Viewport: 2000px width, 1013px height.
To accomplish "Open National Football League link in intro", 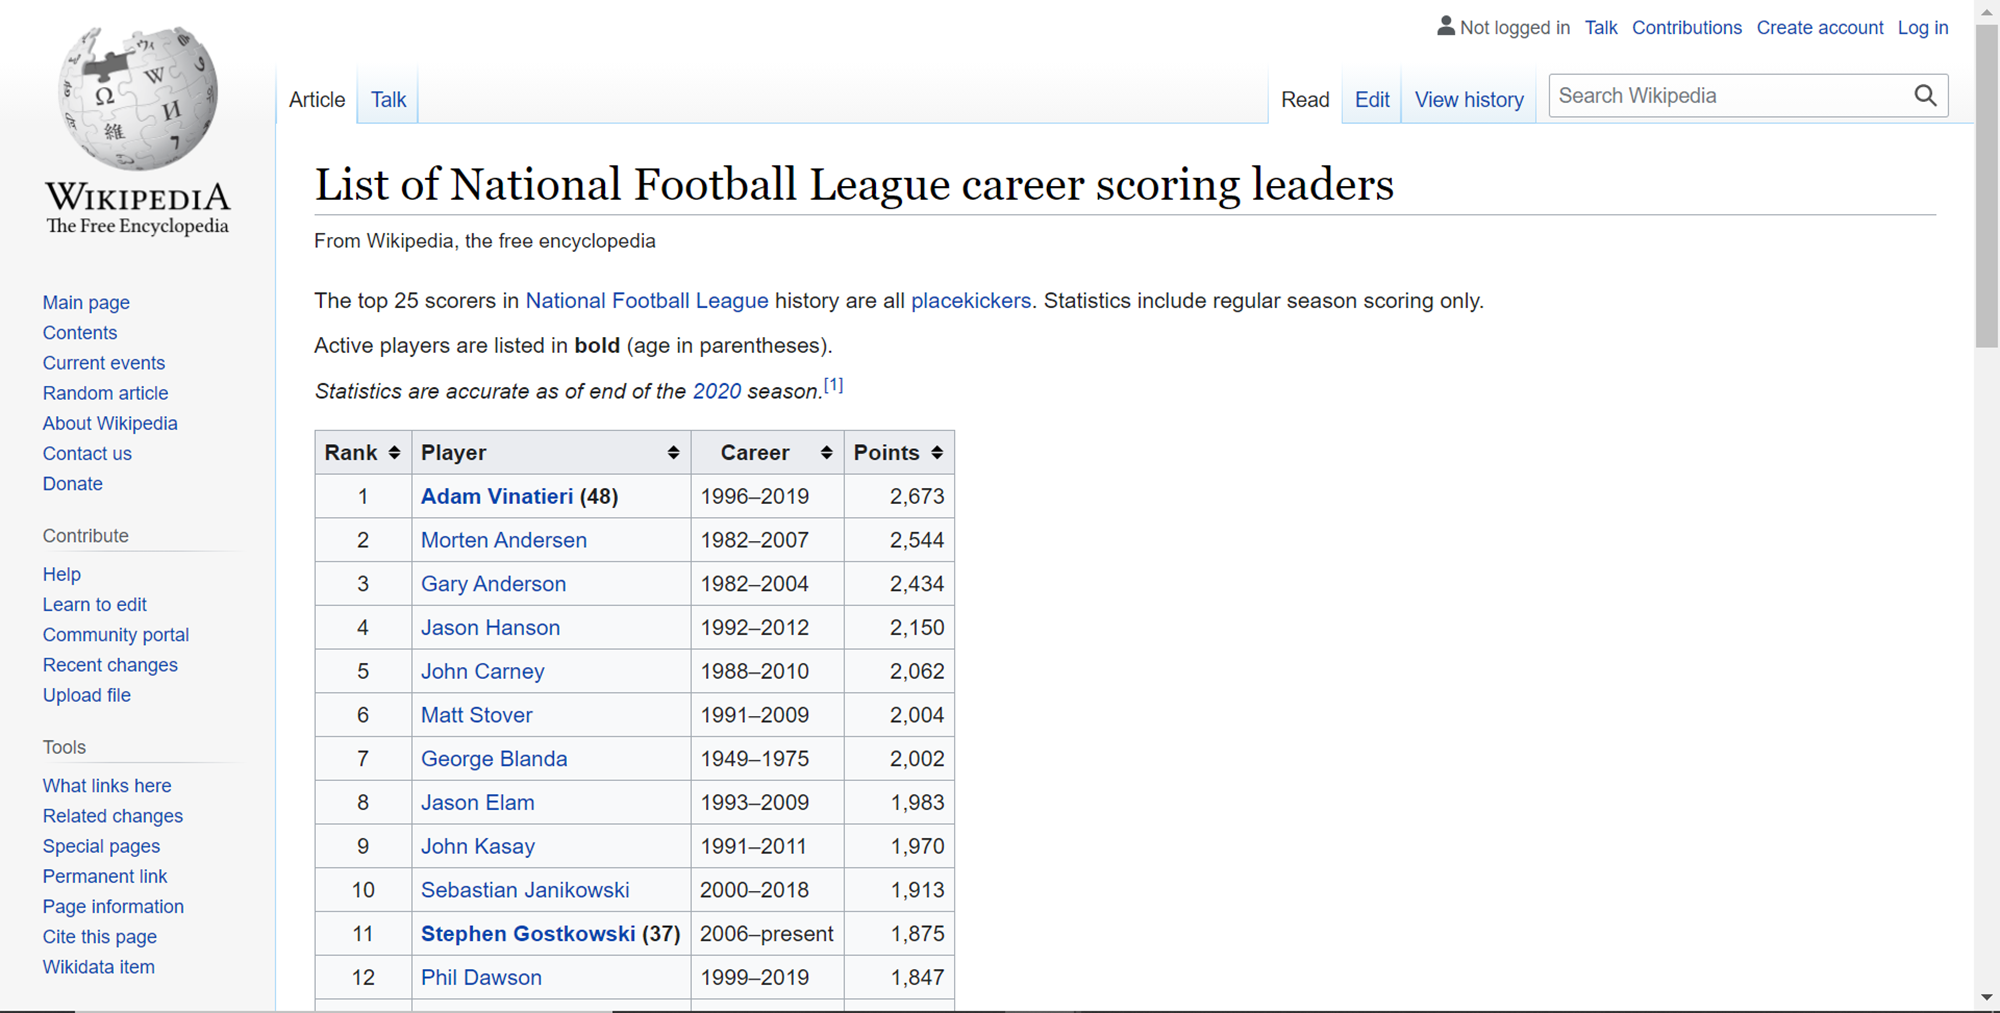I will (647, 301).
